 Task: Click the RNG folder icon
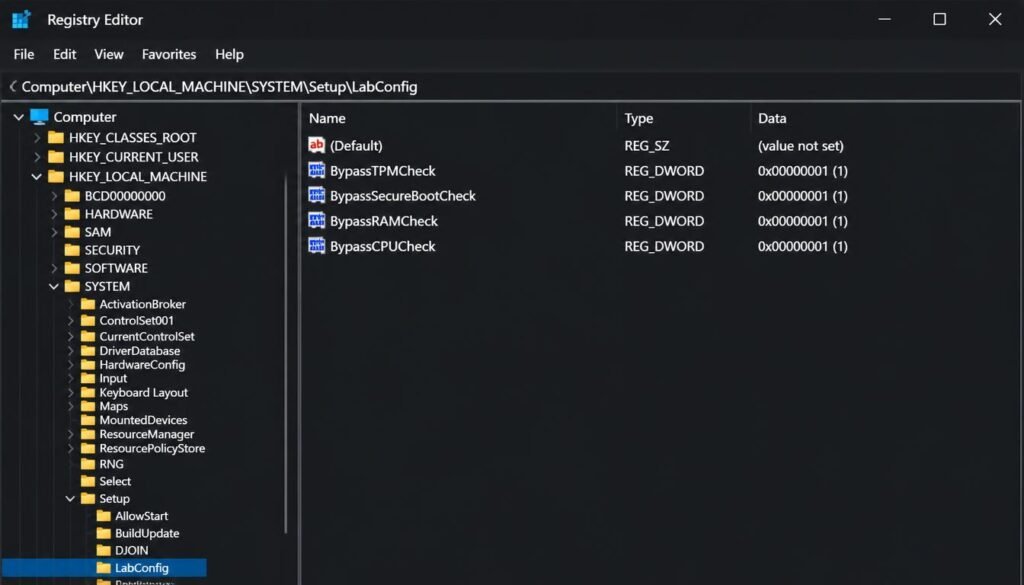pyautogui.click(x=88, y=464)
